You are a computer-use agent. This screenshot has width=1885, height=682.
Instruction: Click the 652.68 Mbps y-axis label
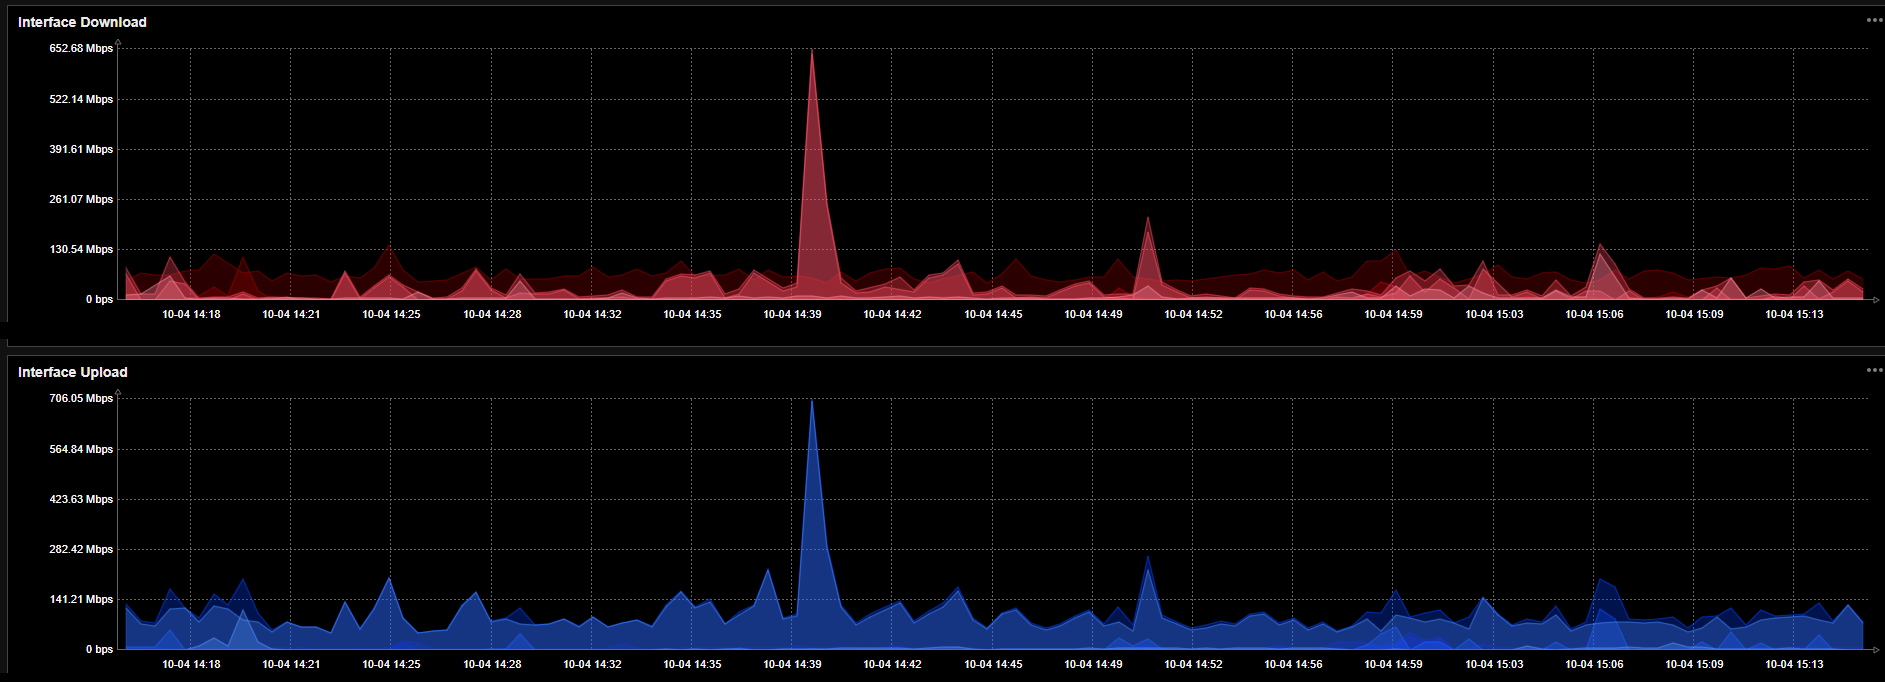tap(81, 48)
